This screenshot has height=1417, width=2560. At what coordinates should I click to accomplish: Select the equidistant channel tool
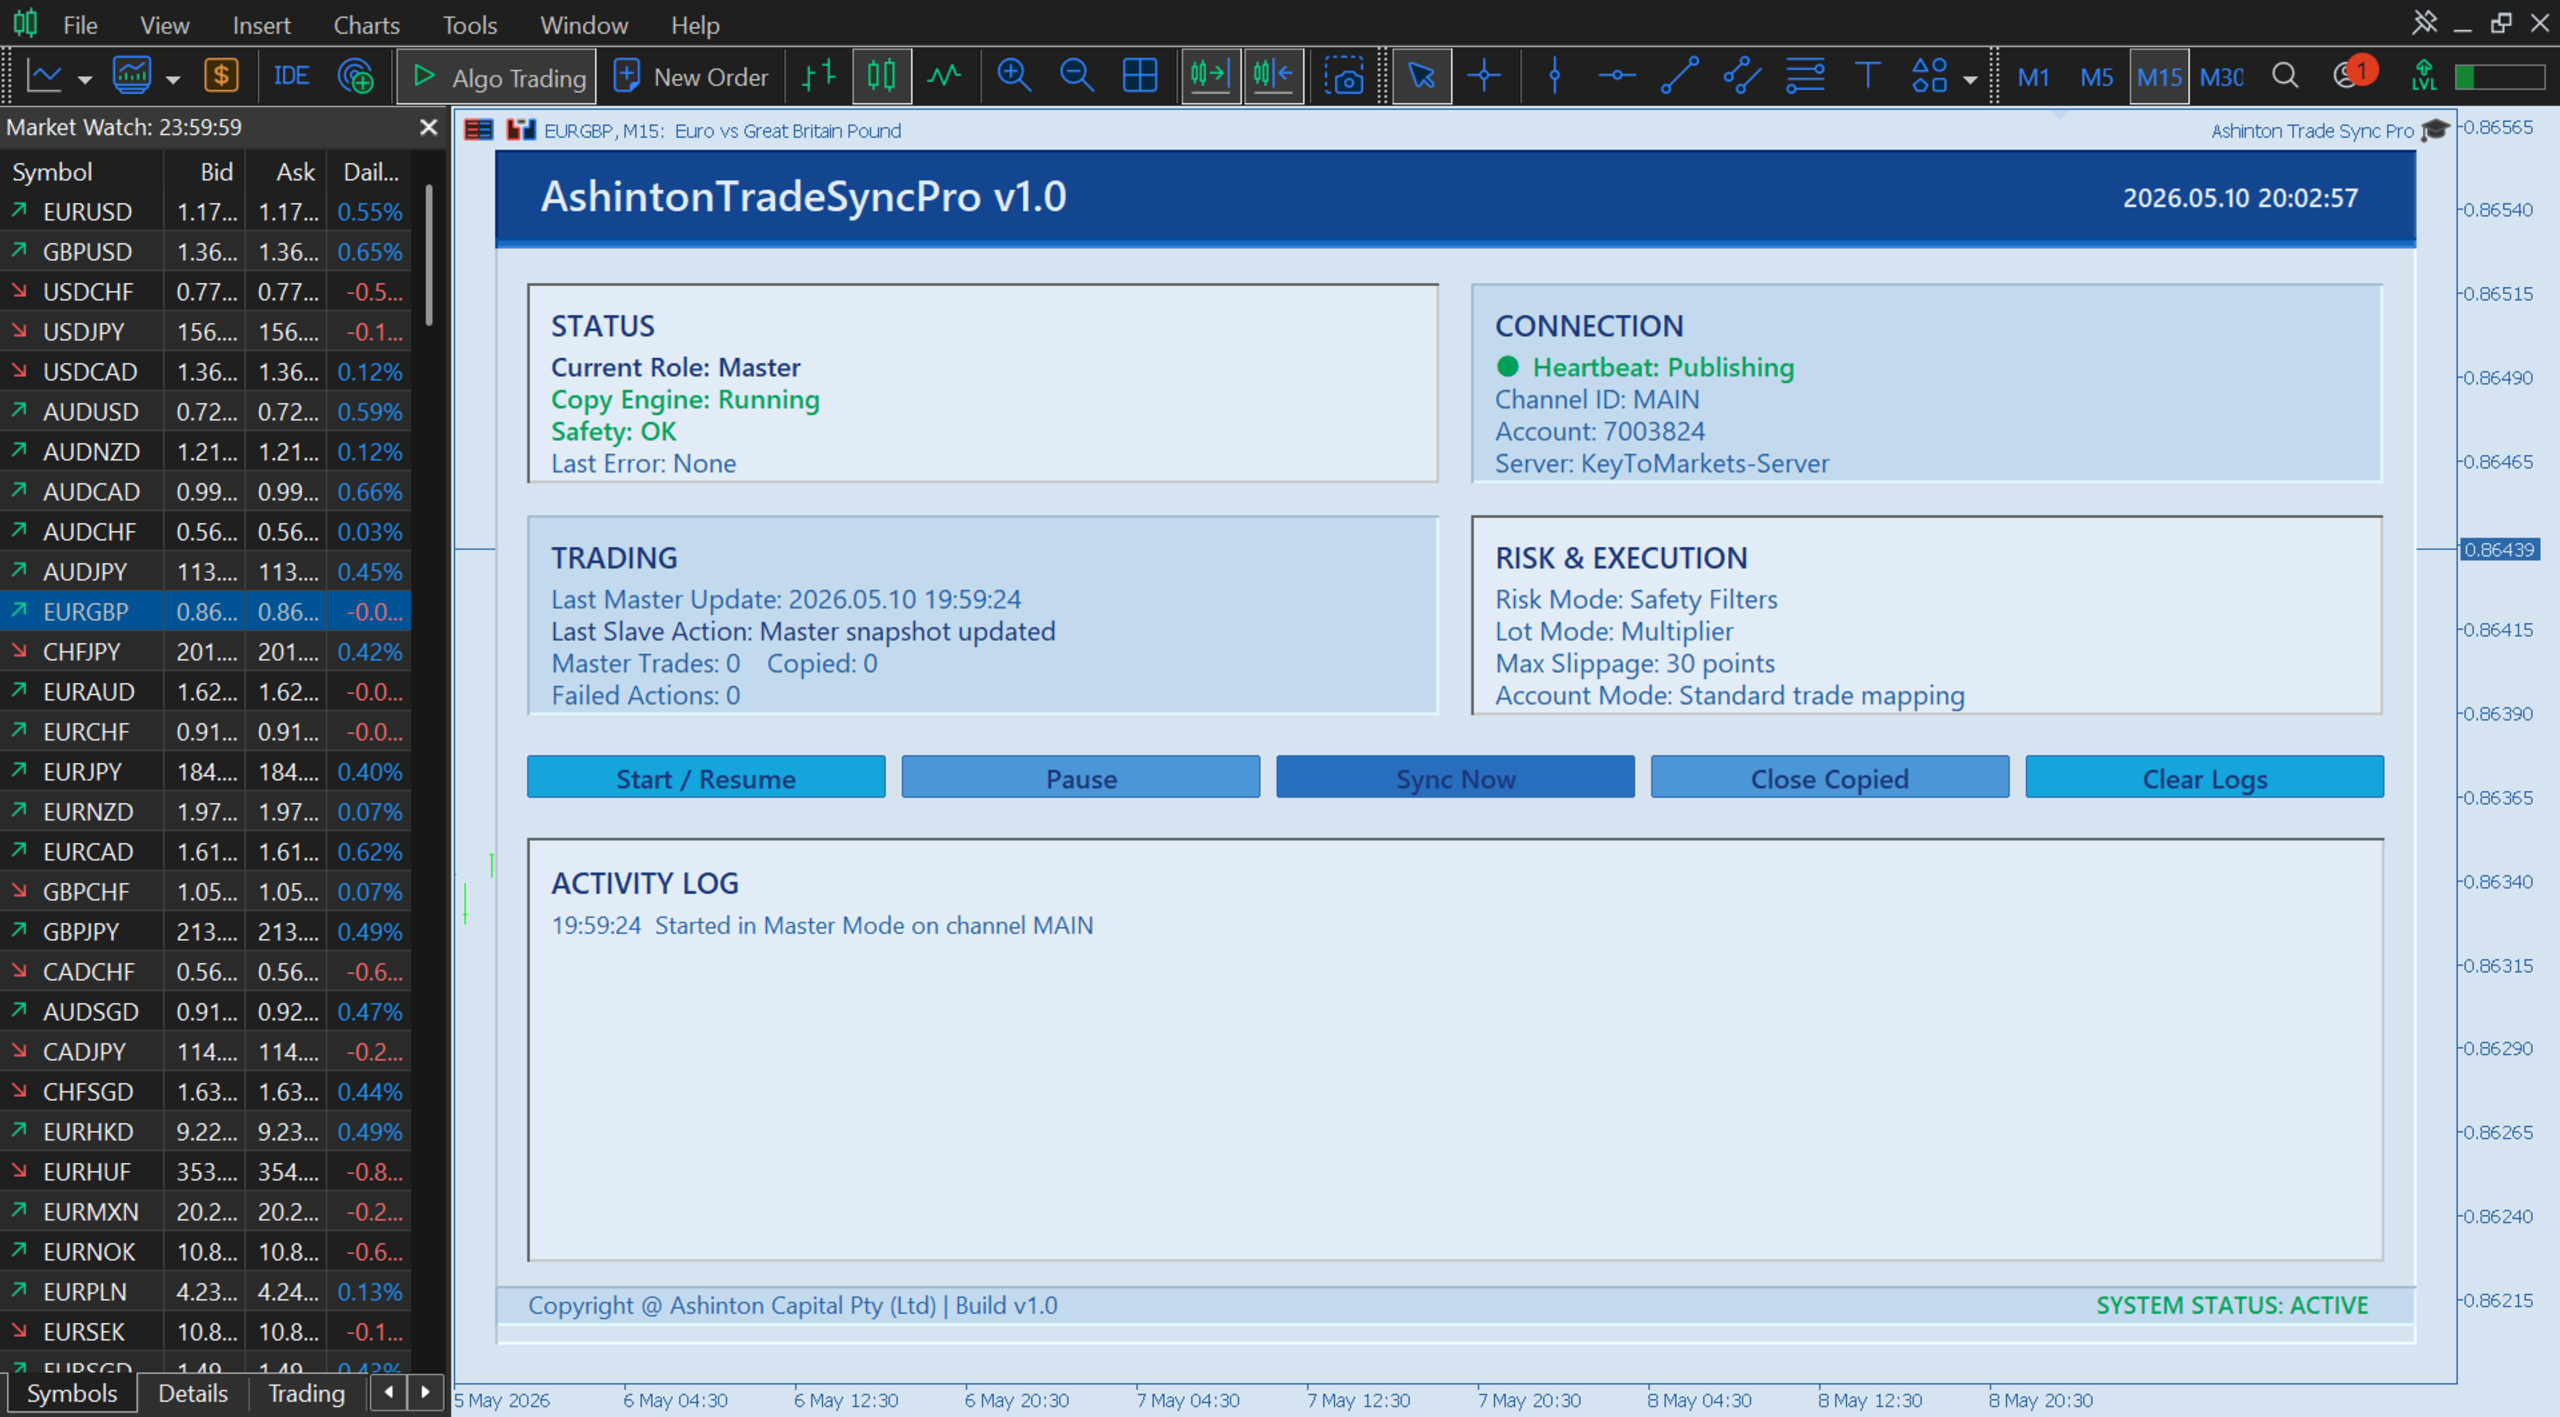(1741, 76)
